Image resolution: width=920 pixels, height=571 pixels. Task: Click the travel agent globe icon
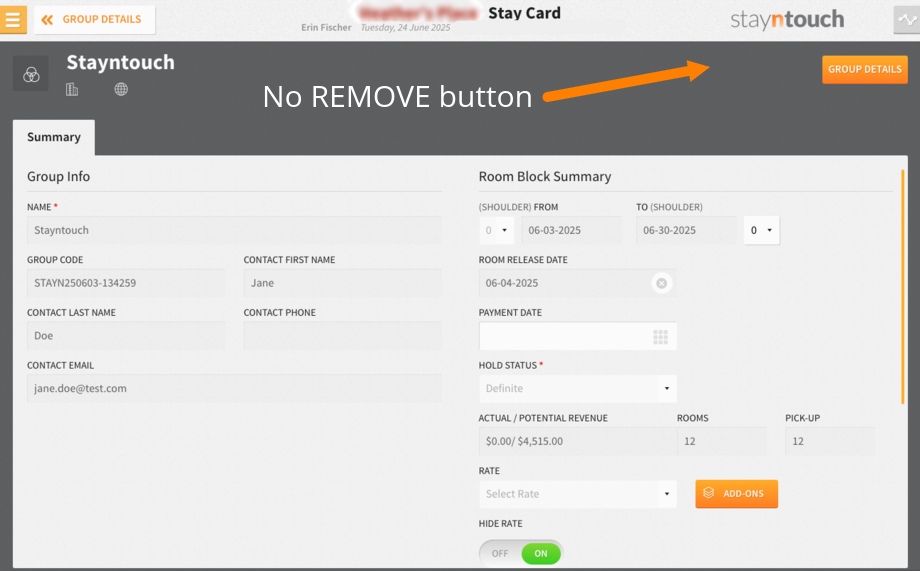[x=121, y=89]
